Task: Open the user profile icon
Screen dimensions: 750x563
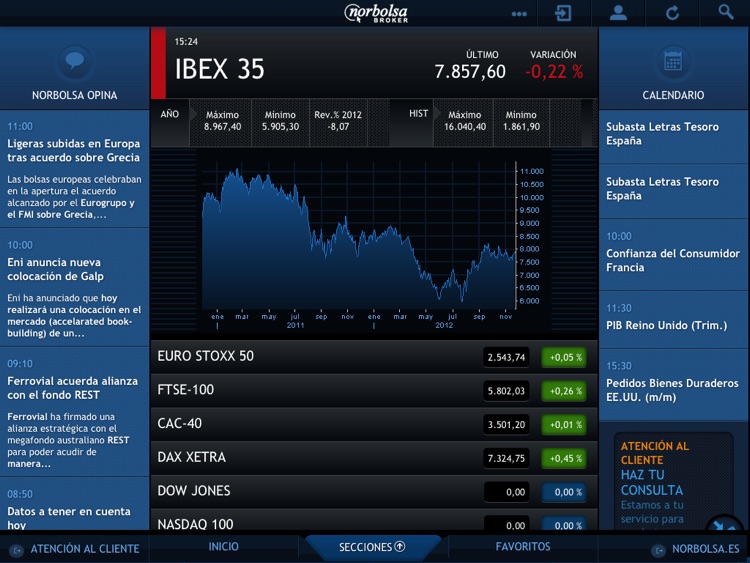Action: (618, 13)
